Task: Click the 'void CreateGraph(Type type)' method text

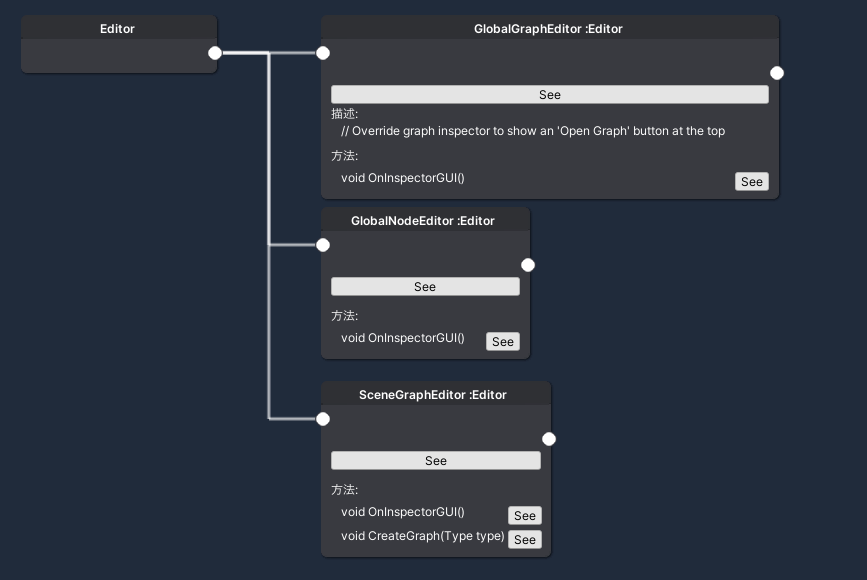Action: pos(422,536)
